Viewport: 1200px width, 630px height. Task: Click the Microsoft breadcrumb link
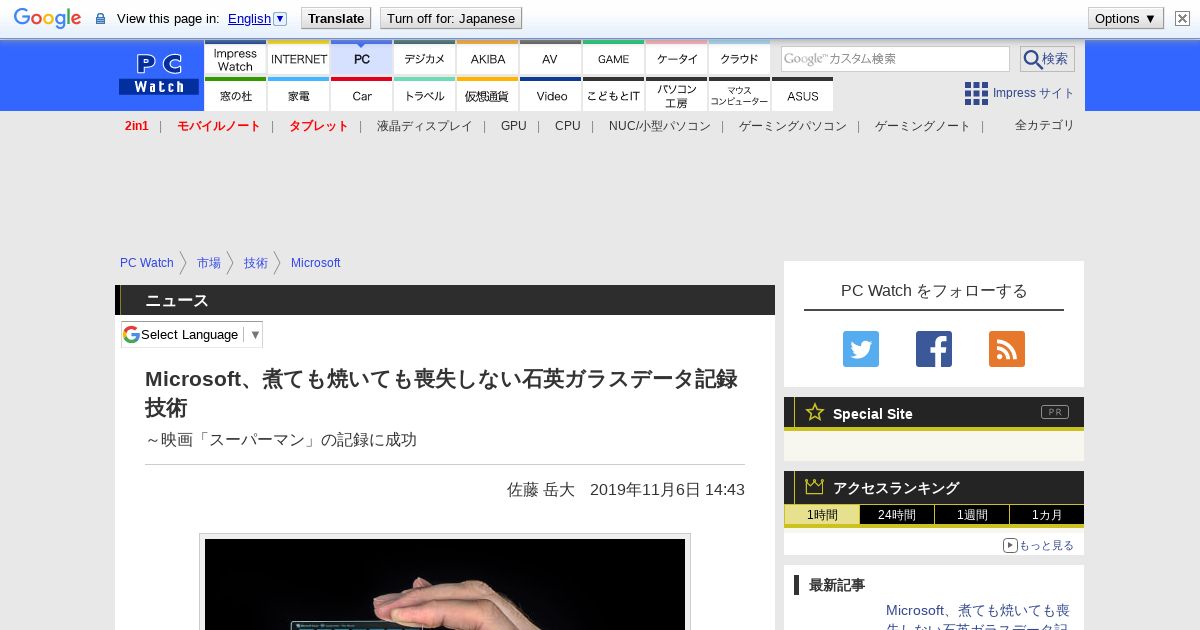(x=316, y=263)
